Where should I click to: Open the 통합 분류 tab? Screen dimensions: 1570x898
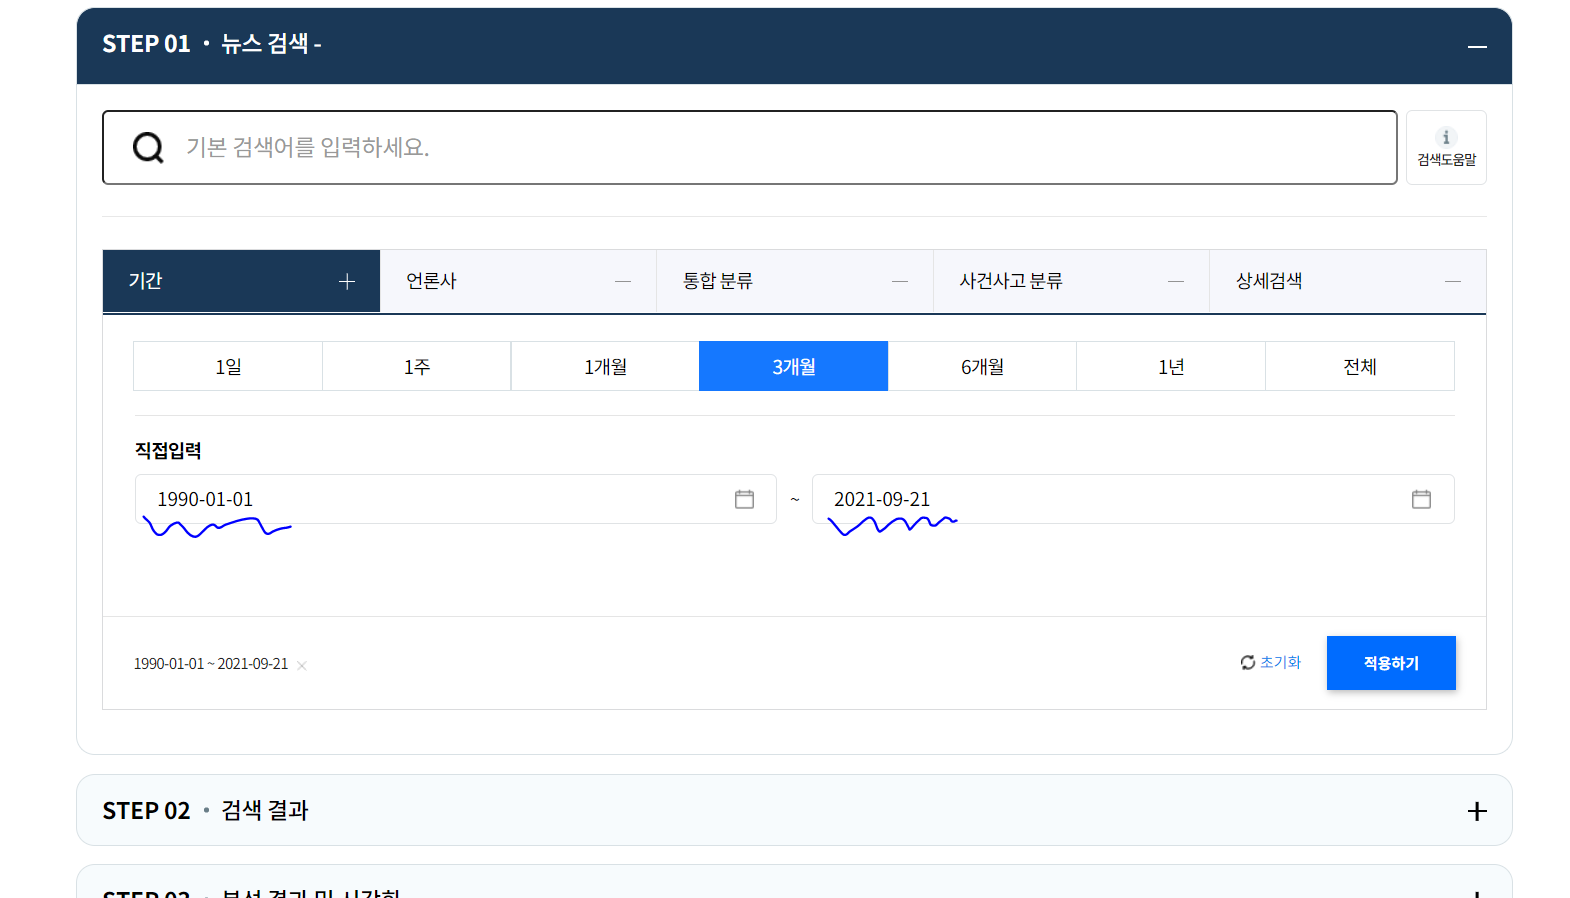tap(795, 281)
